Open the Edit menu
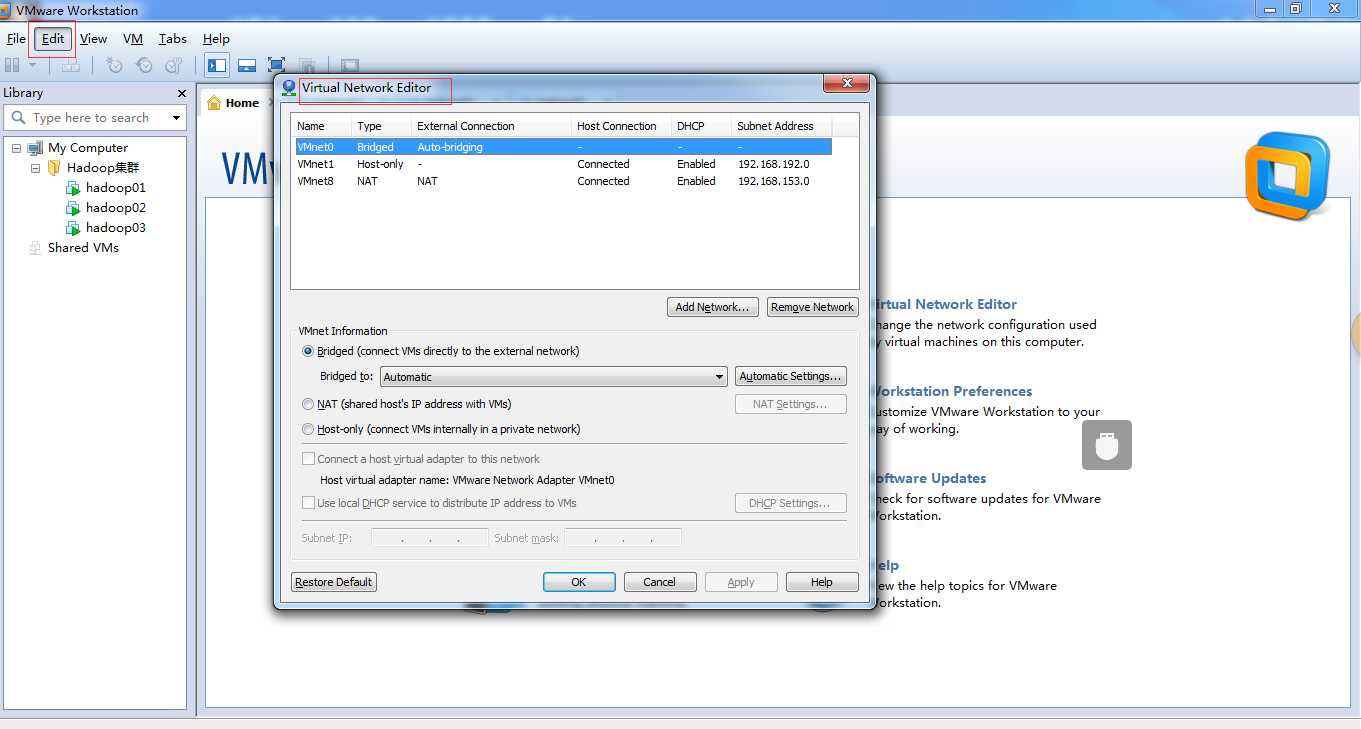The width and height of the screenshot is (1361, 729). pos(53,39)
